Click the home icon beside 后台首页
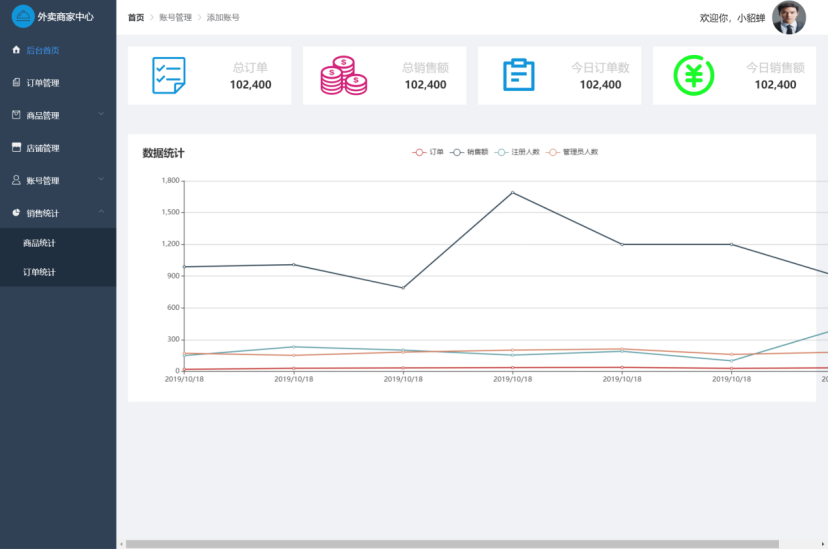The height and width of the screenshot is (549, 828). pyautogui.click(x=16, y=50)
